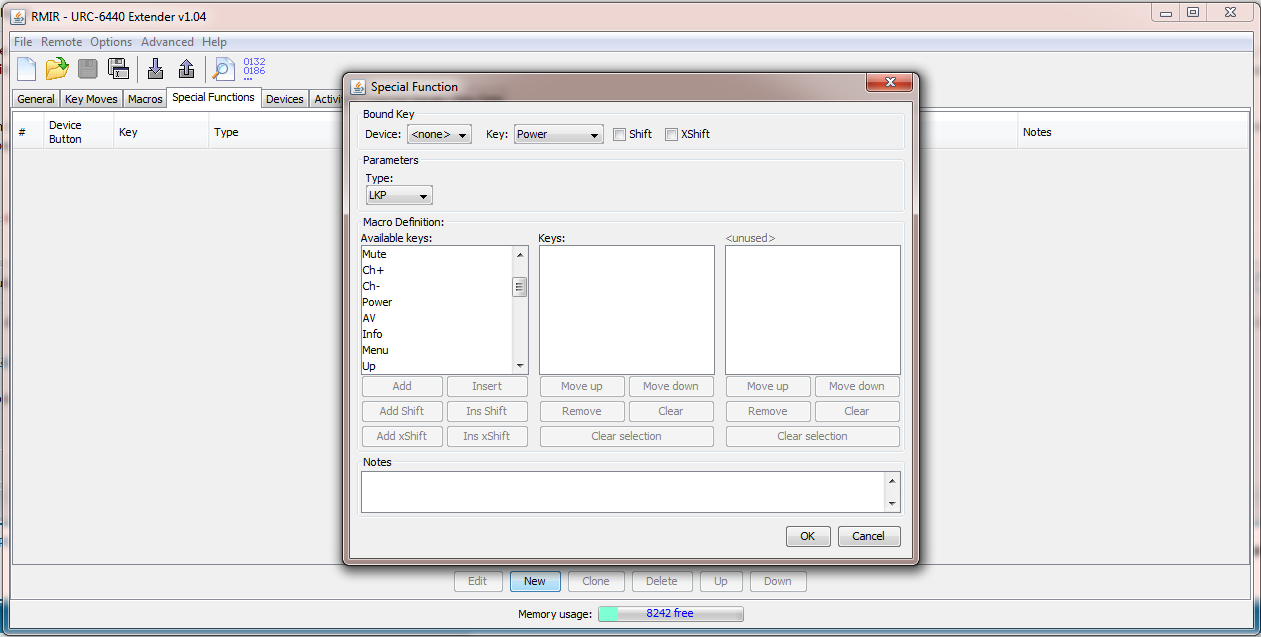Click the New file toolbar icon

[26, 69]
